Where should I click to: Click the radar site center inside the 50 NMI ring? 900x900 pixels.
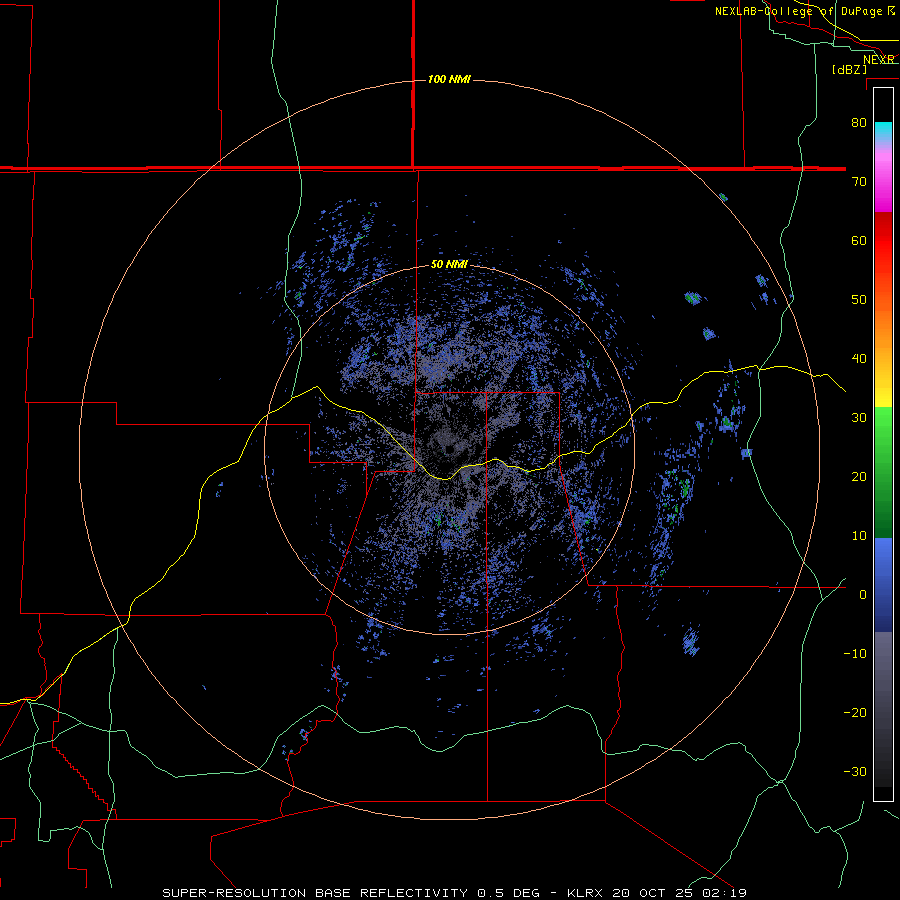click(449, 449)
